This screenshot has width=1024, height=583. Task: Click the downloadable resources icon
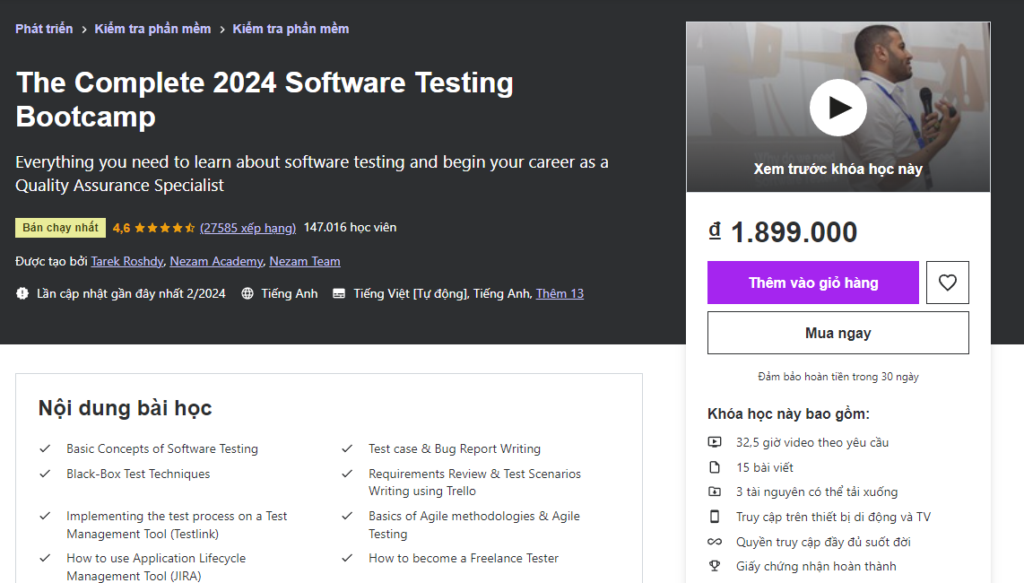point(715,492)
